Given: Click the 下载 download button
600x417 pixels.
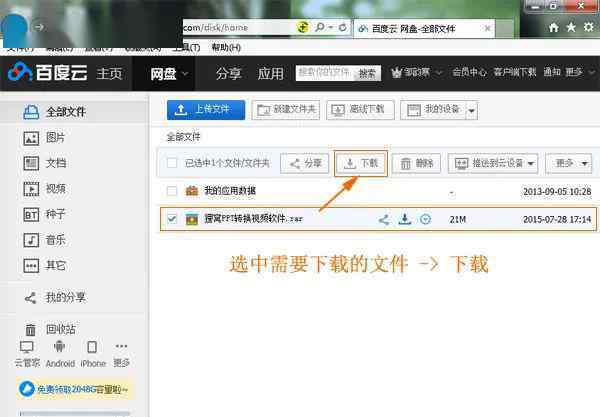Looking at the screenshot, I should pyautogui.click(x=361, y=163).
